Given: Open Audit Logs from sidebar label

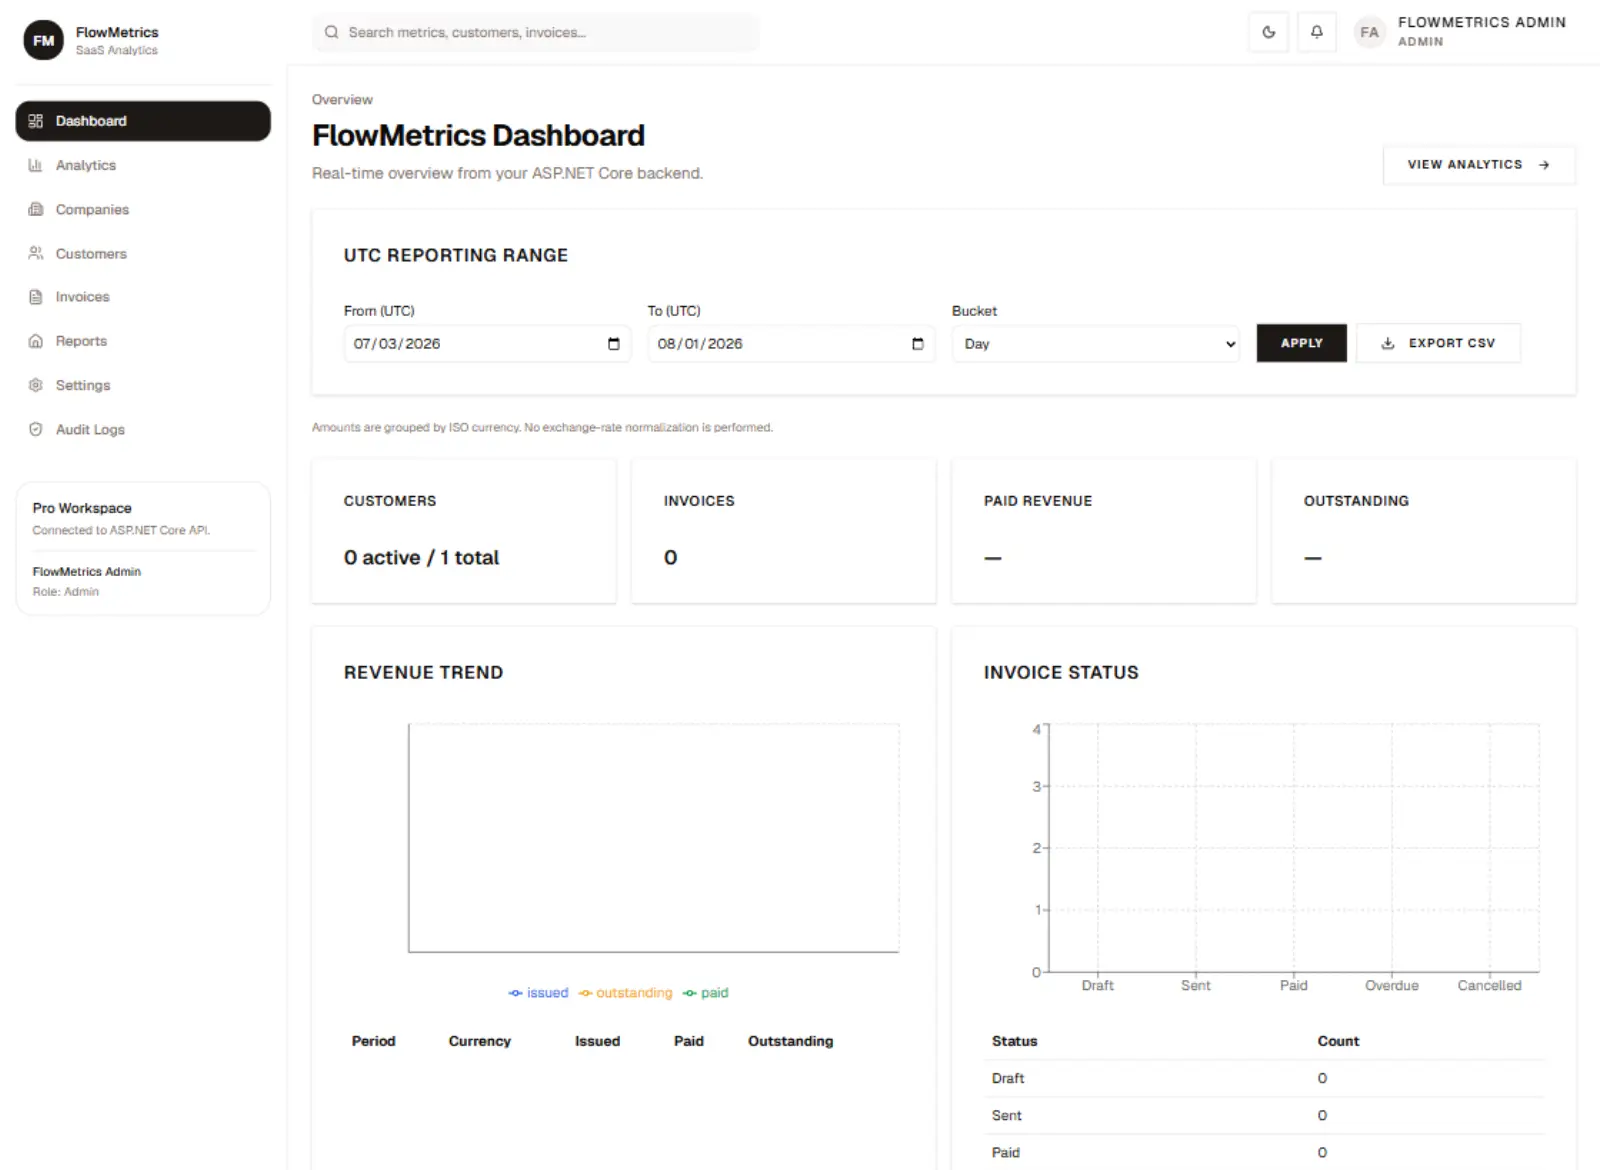Looking at the screenshot, I should 90,429.
